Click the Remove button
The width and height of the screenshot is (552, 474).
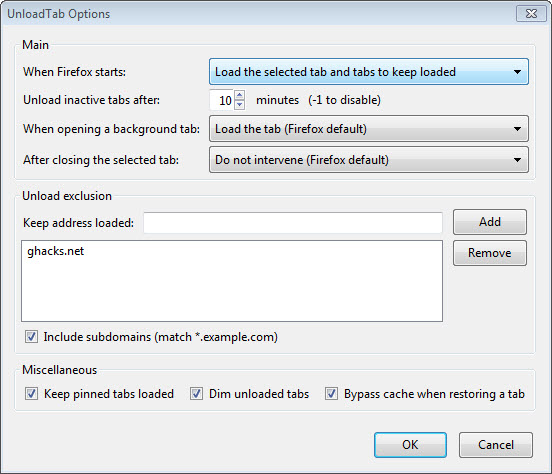click(x=490, y=253)
